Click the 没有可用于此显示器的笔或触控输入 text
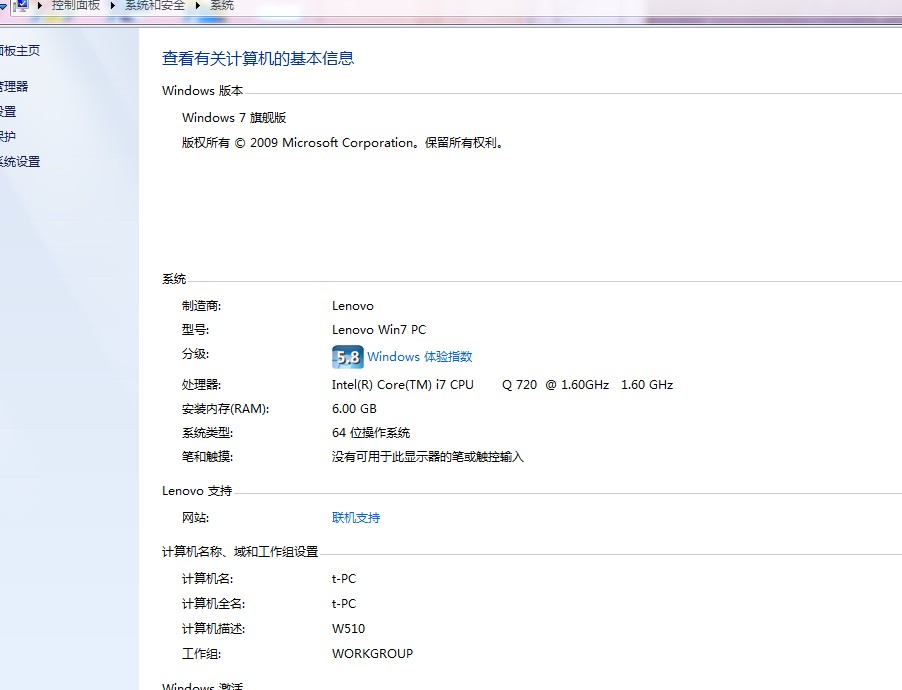Viewport: 902px width, 690px height. [x=427, y=457]
